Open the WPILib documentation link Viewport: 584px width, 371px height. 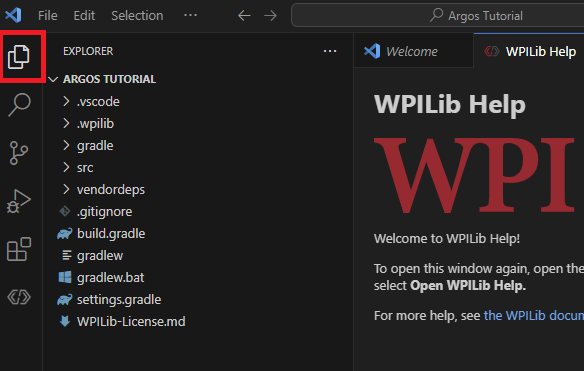pos(534,315)
